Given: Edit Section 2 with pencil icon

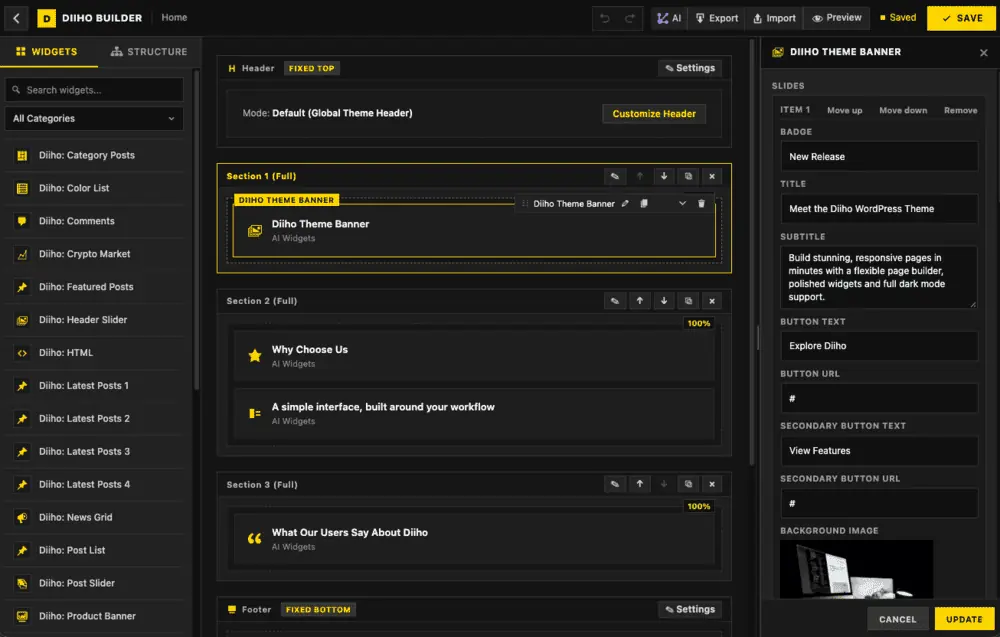Looking at the screenshot, I should click(615, 301).
